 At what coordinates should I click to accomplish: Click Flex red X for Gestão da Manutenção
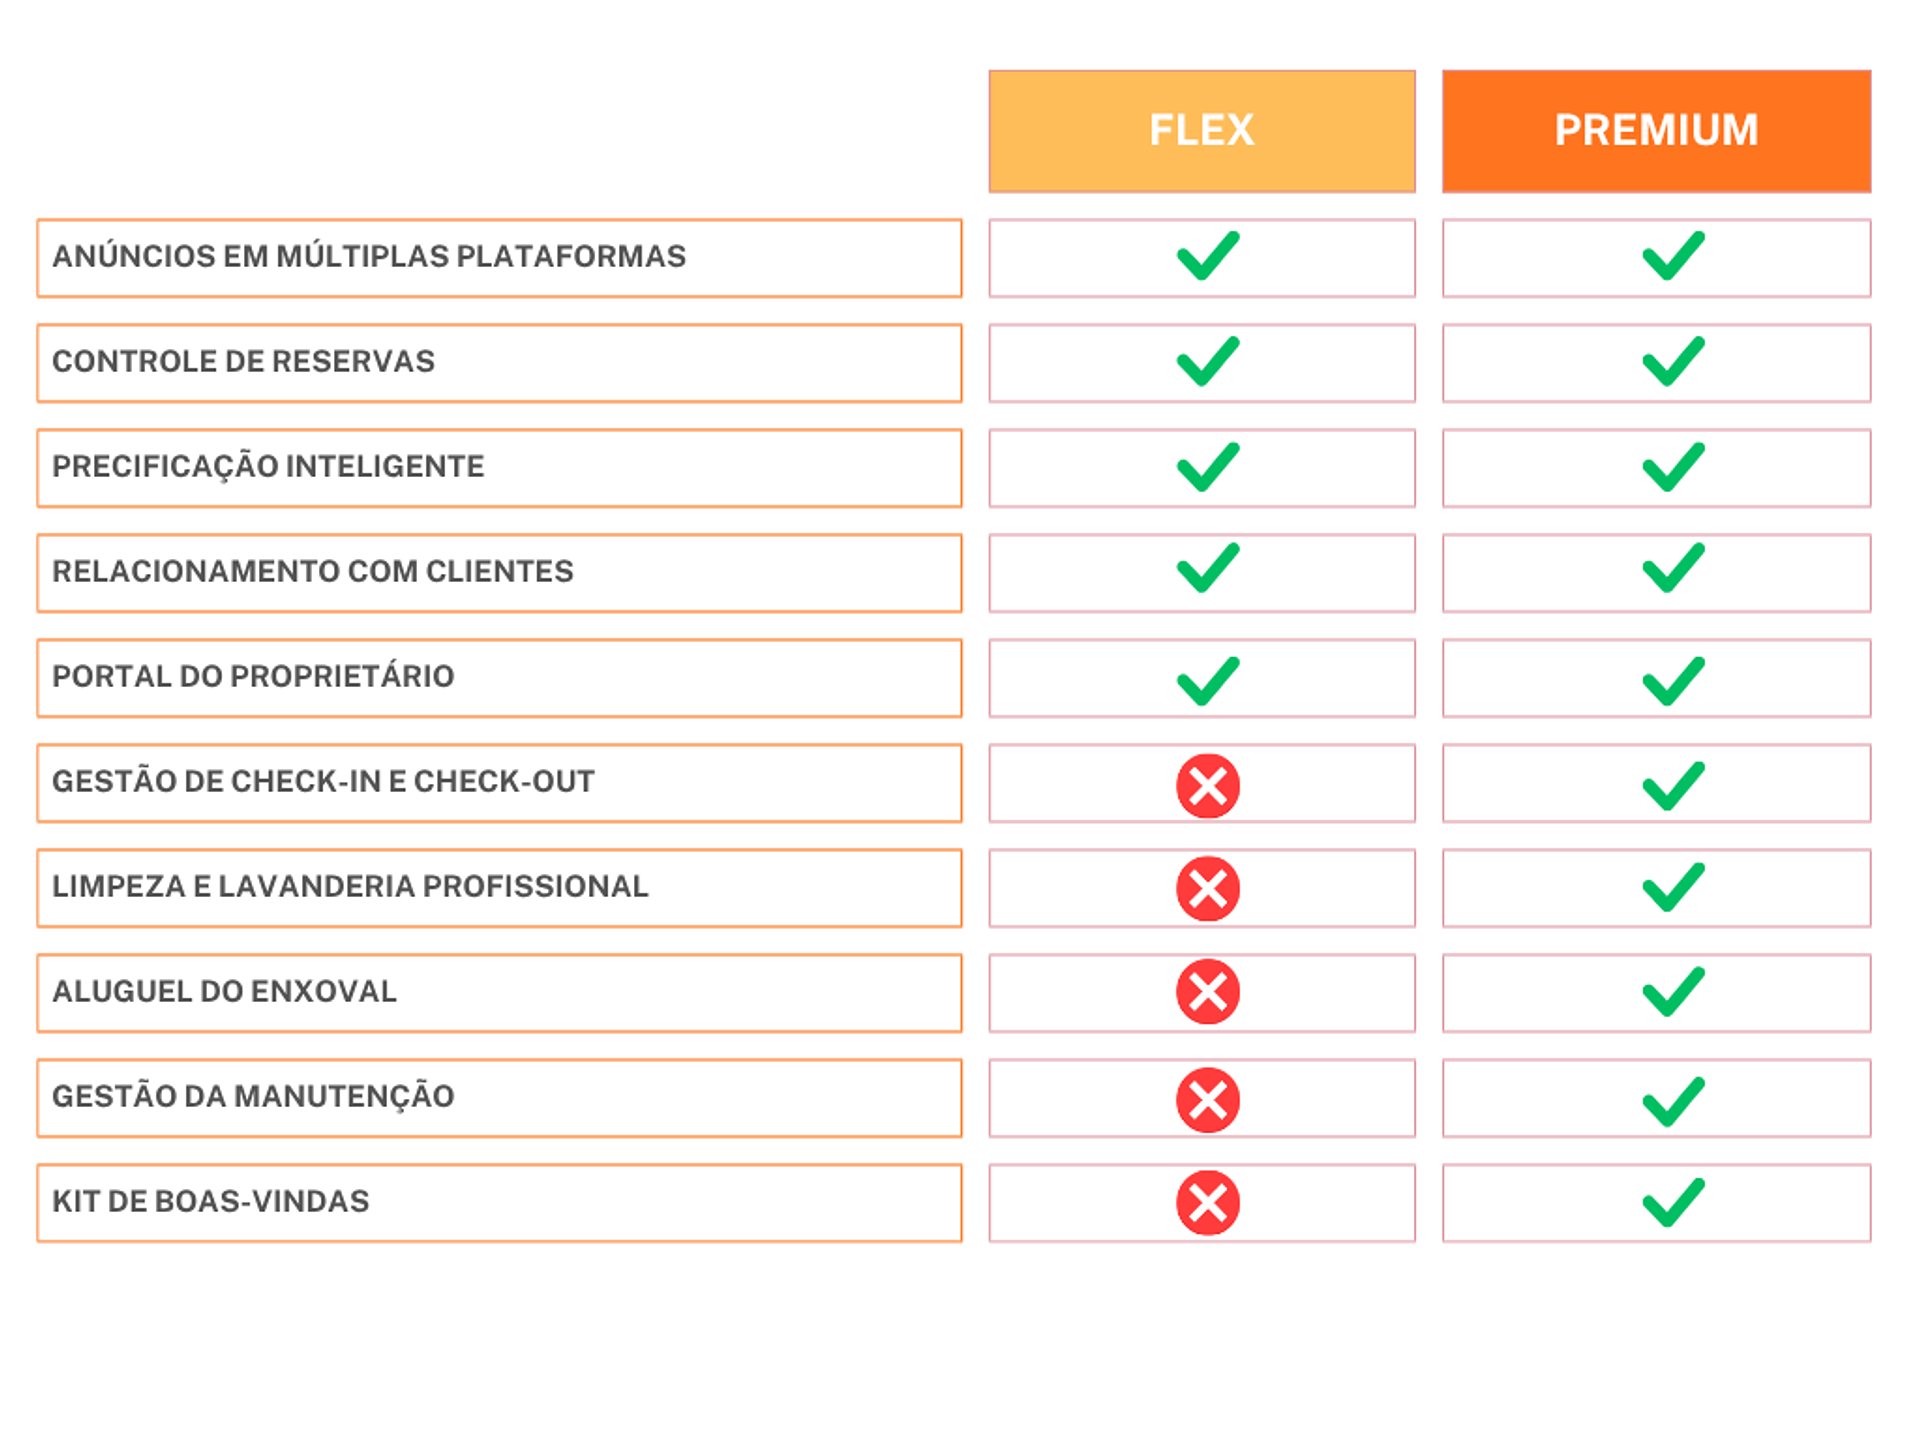1207,1099
